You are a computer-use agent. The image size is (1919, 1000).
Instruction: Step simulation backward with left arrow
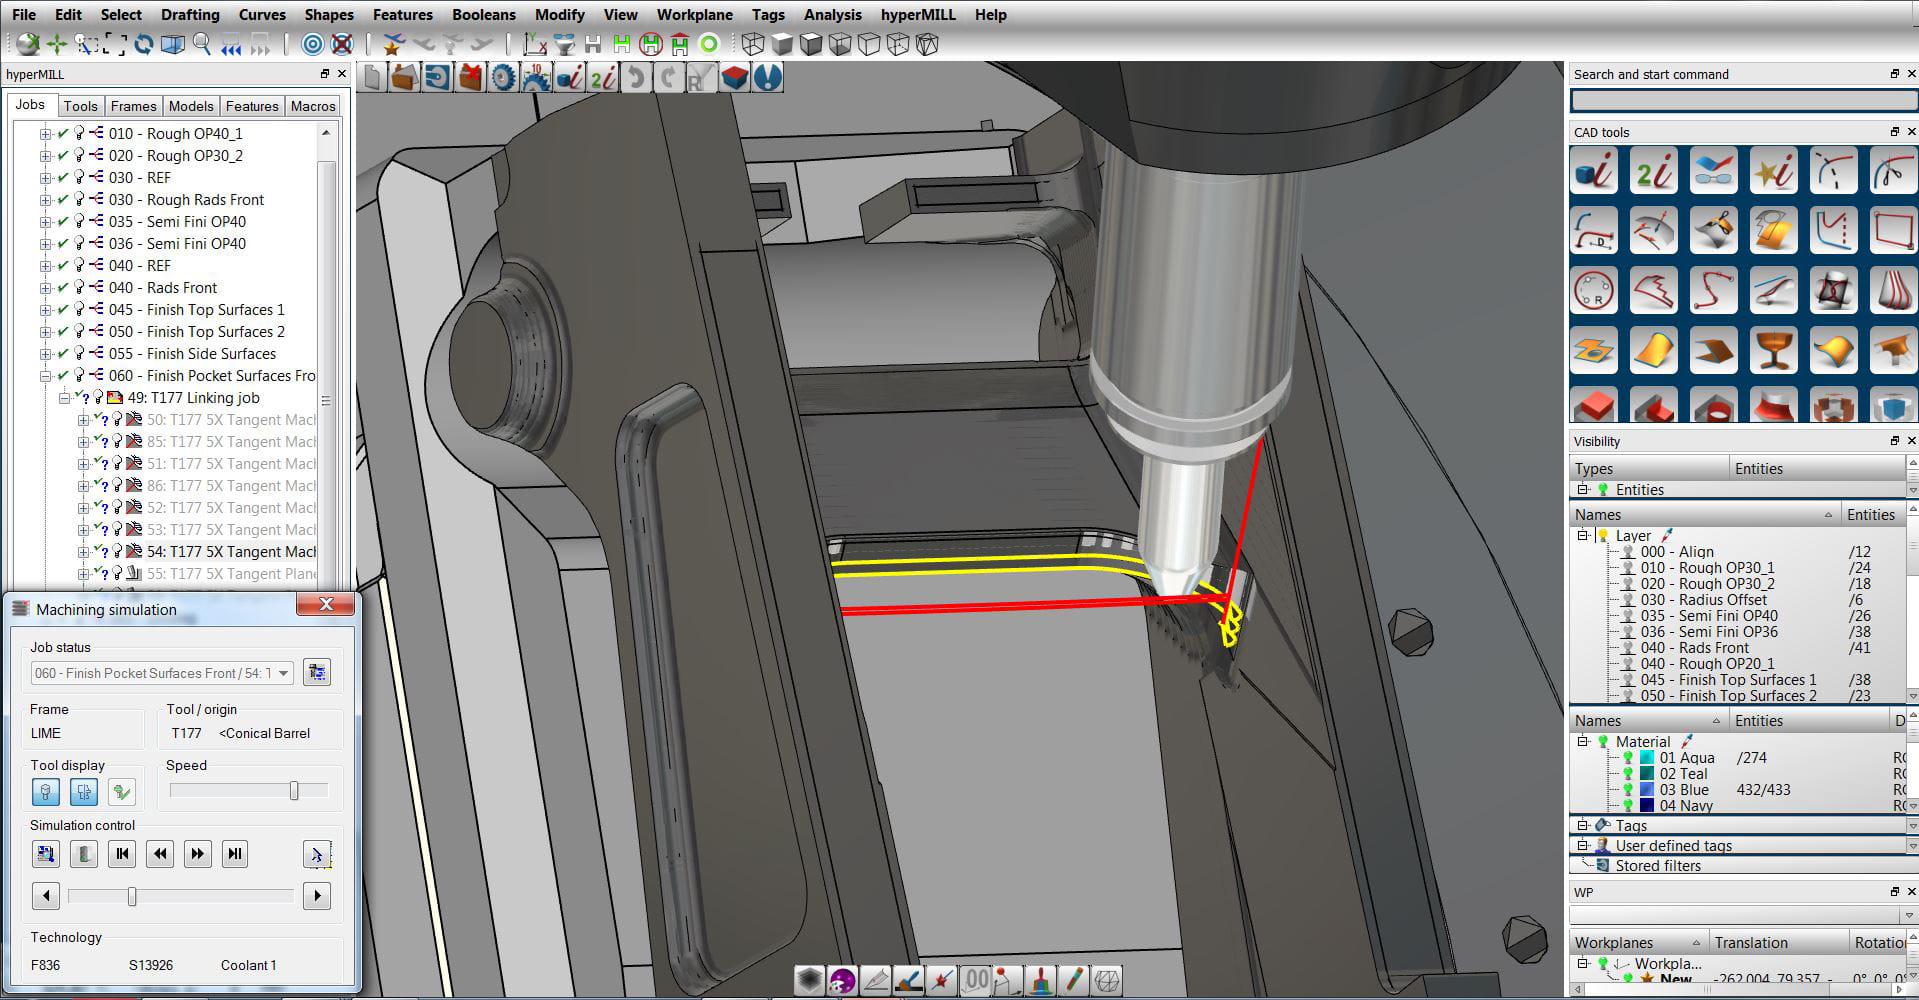(x=46, y=896)
